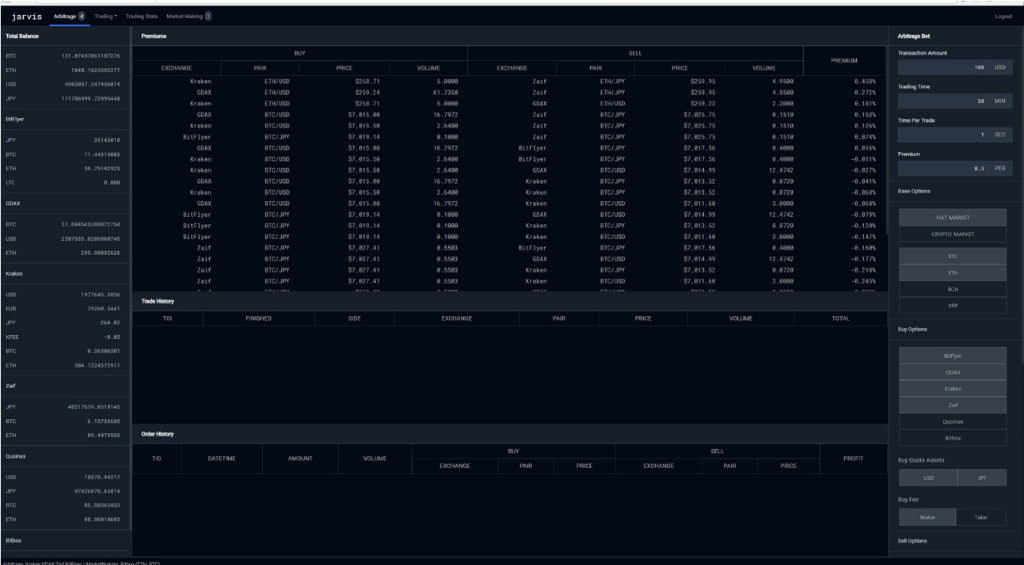Switch to the Trading Stats tab
This screenshot has width=1024, height=565.
click(141, 17)
